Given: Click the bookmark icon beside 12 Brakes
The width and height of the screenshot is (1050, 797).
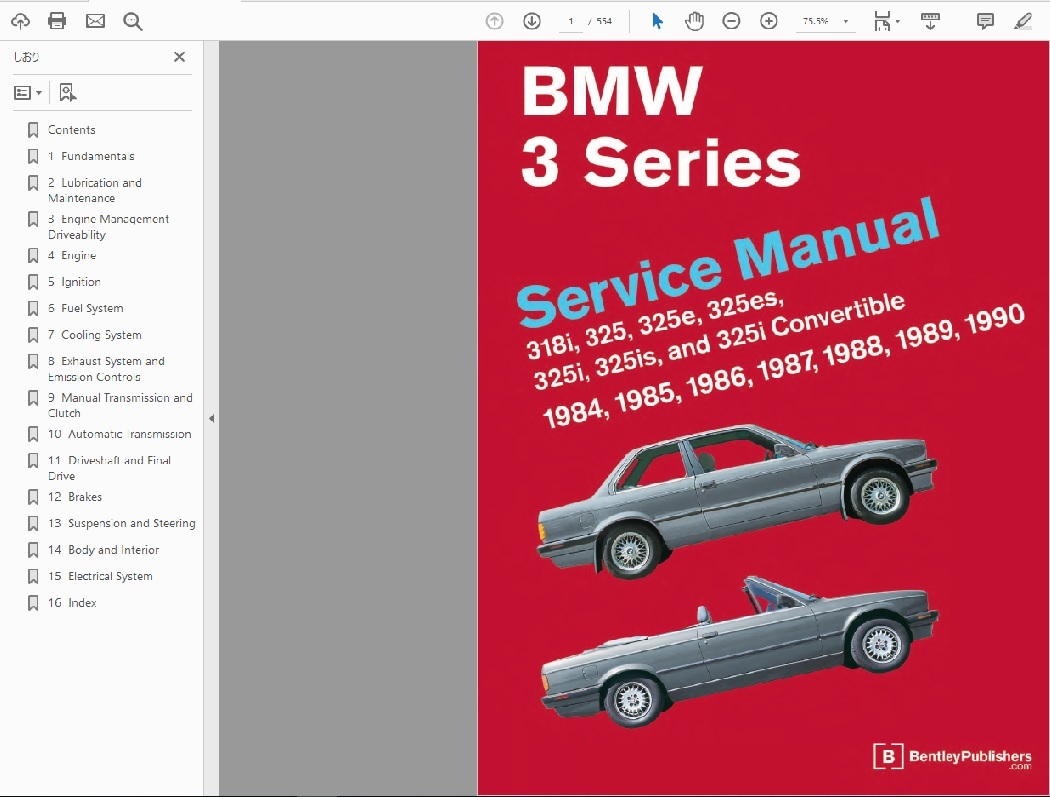Looking at the screenshot, I should pos(33,497).
